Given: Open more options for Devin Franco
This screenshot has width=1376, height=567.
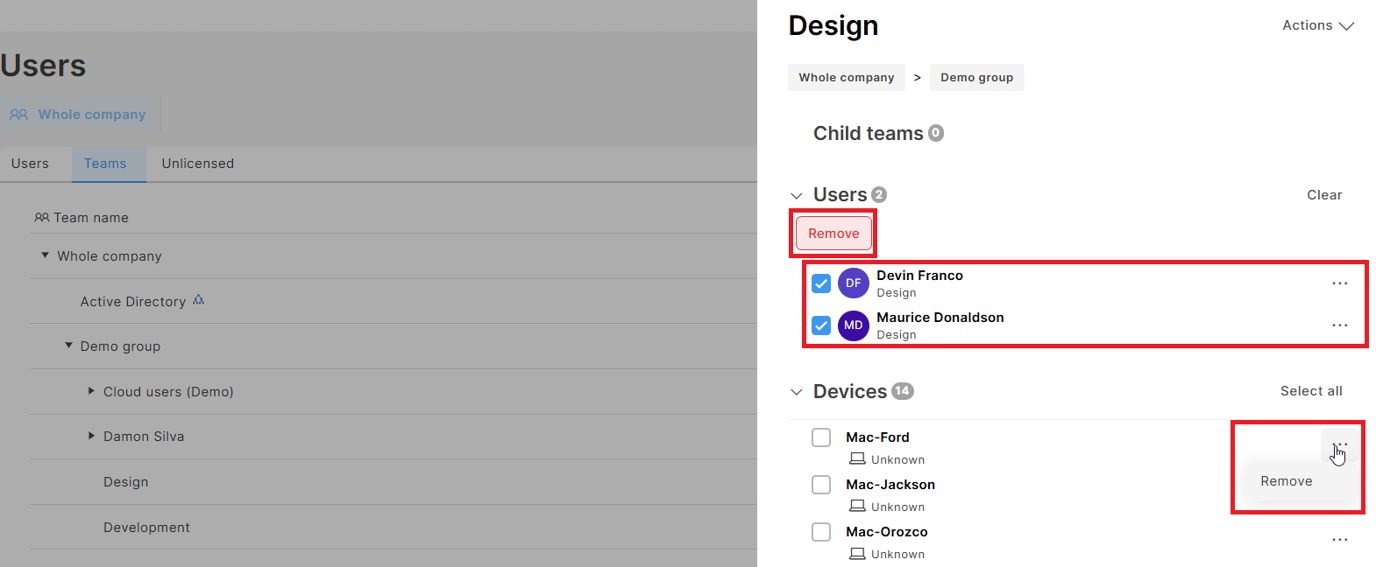Looking at the screenshot, I should click(x=1339, y=284).
